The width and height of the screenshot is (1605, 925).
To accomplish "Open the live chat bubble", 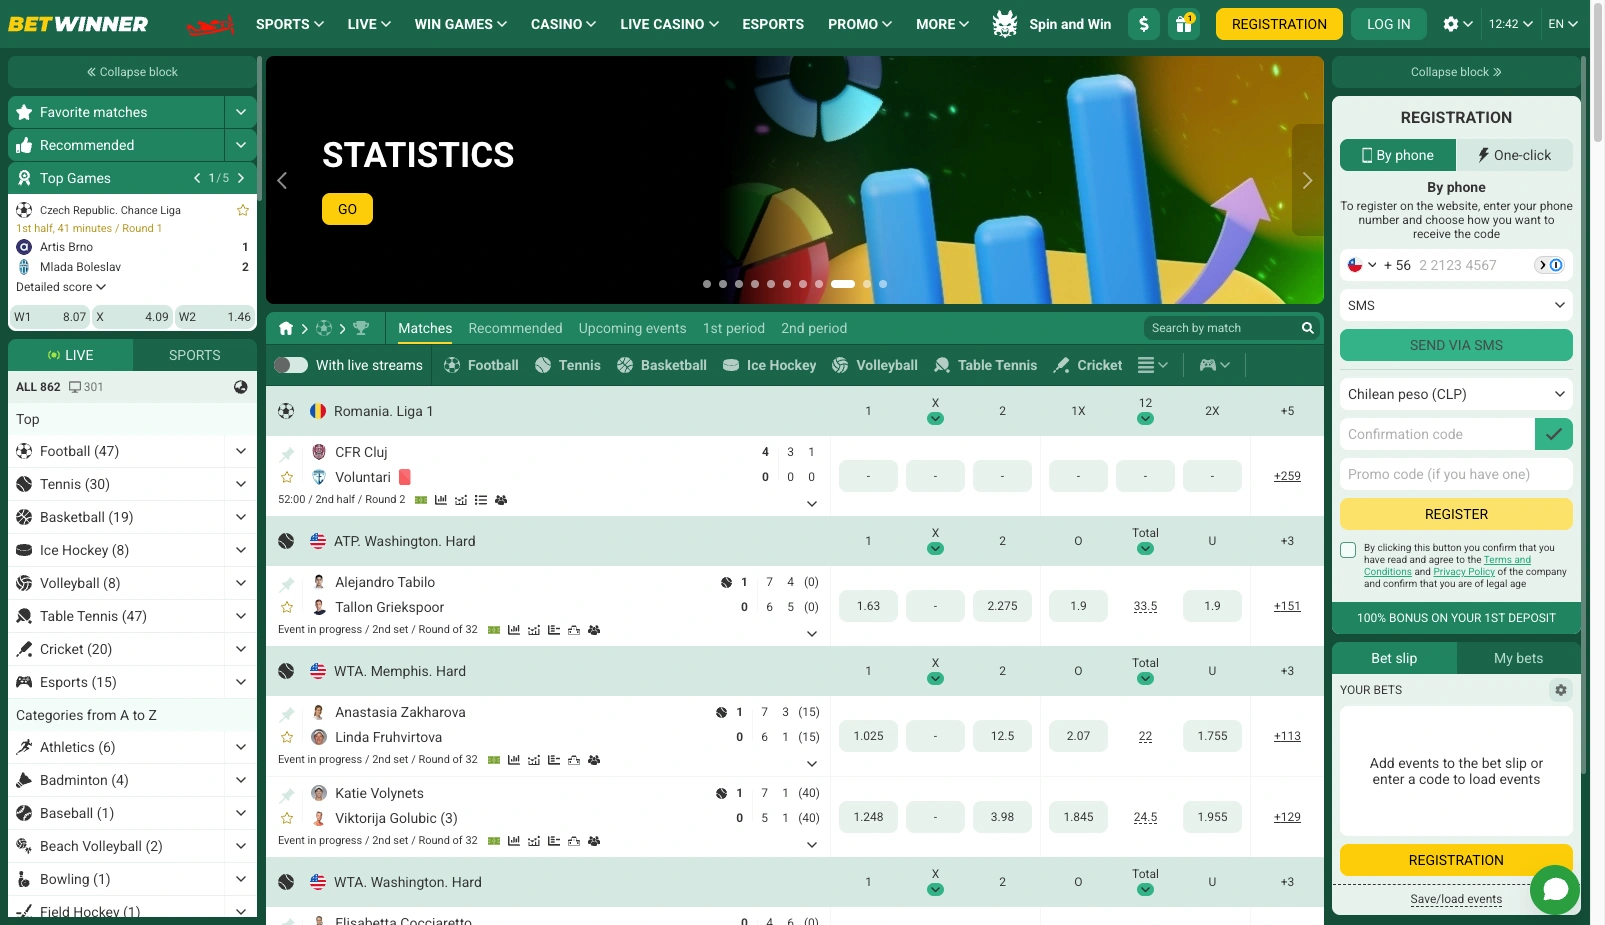I will 1555,889.
